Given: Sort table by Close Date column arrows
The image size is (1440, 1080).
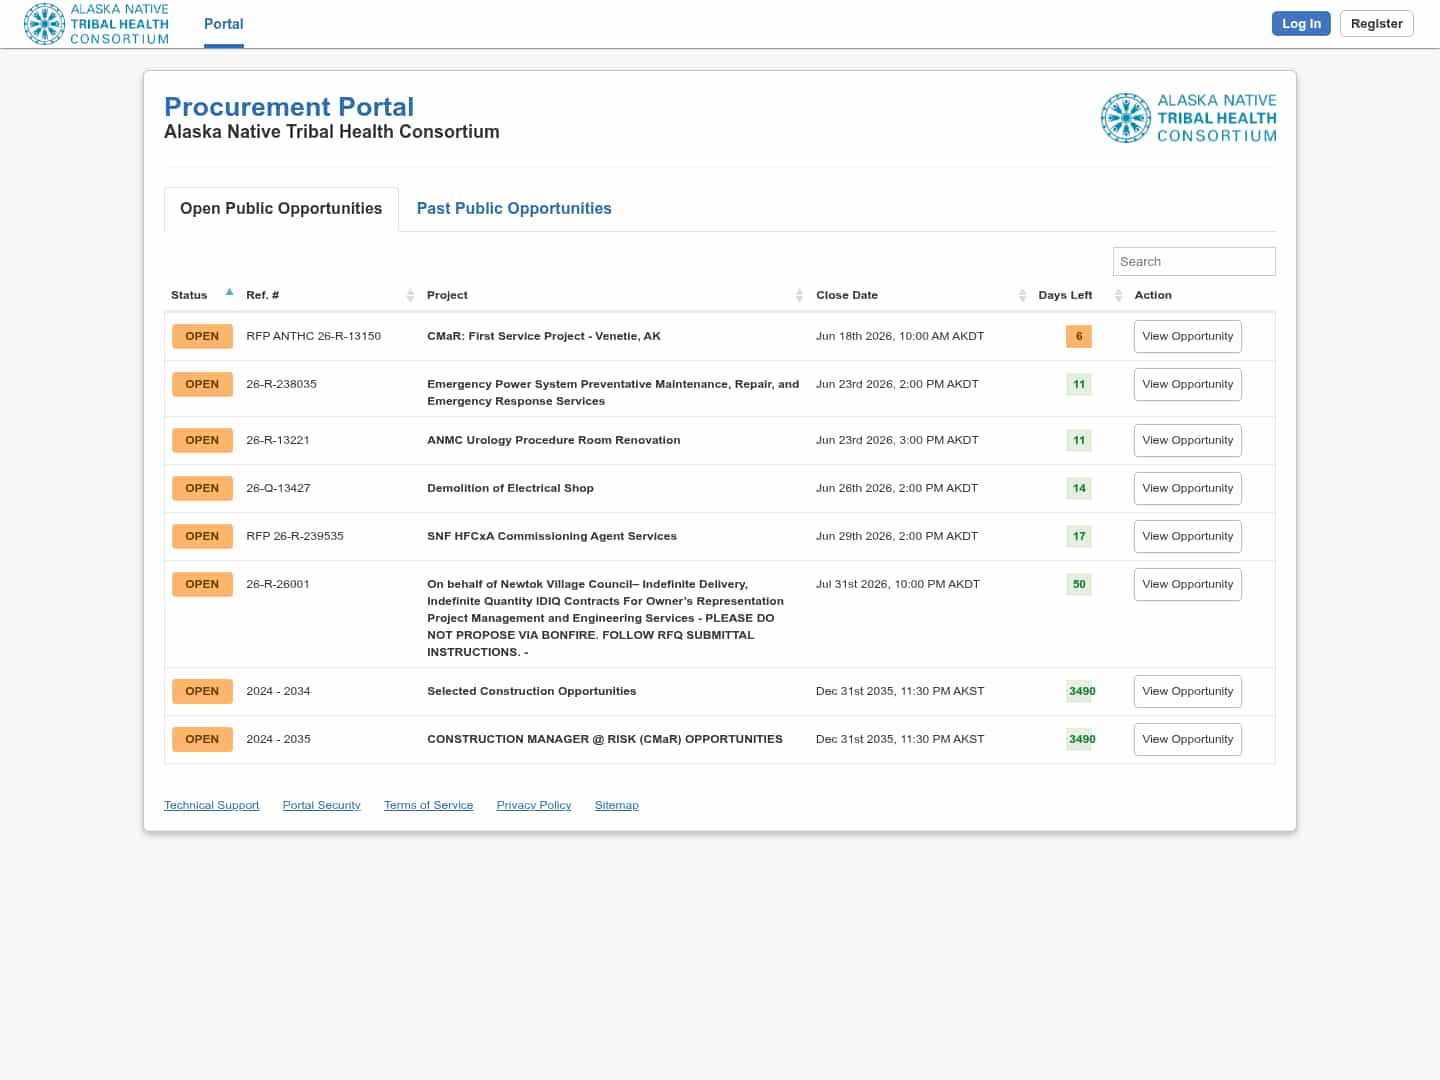Looking at the screenshot, I should 1022,295.
